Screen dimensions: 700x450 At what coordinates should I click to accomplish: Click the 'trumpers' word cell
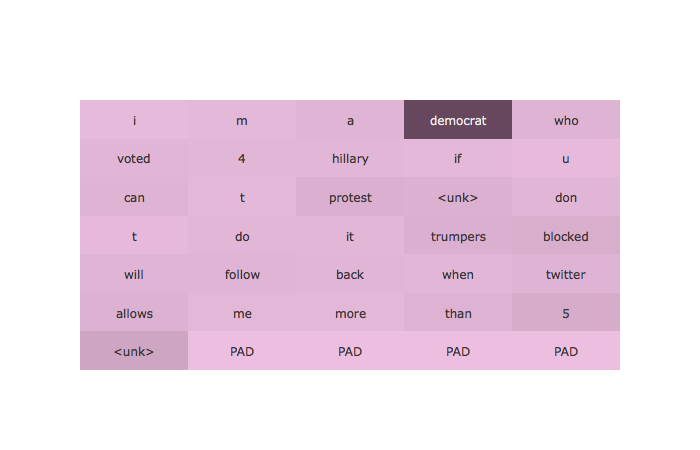click(x=458, y=236)
